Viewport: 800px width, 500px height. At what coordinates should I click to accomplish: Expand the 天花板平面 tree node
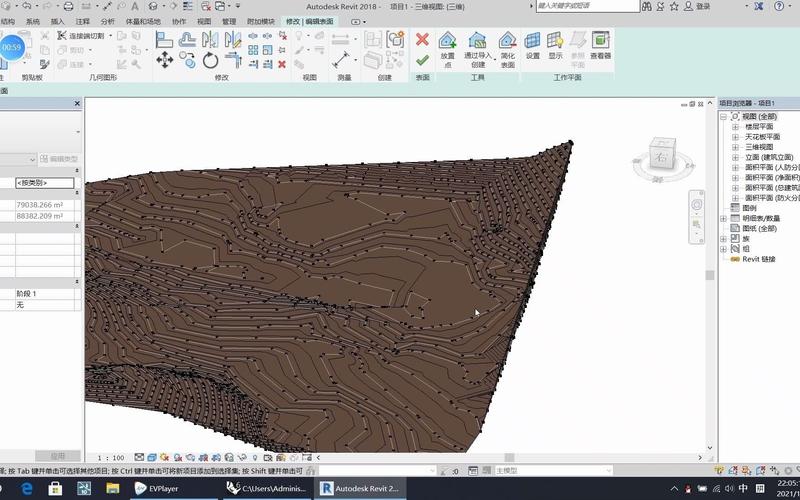point(735,137)
